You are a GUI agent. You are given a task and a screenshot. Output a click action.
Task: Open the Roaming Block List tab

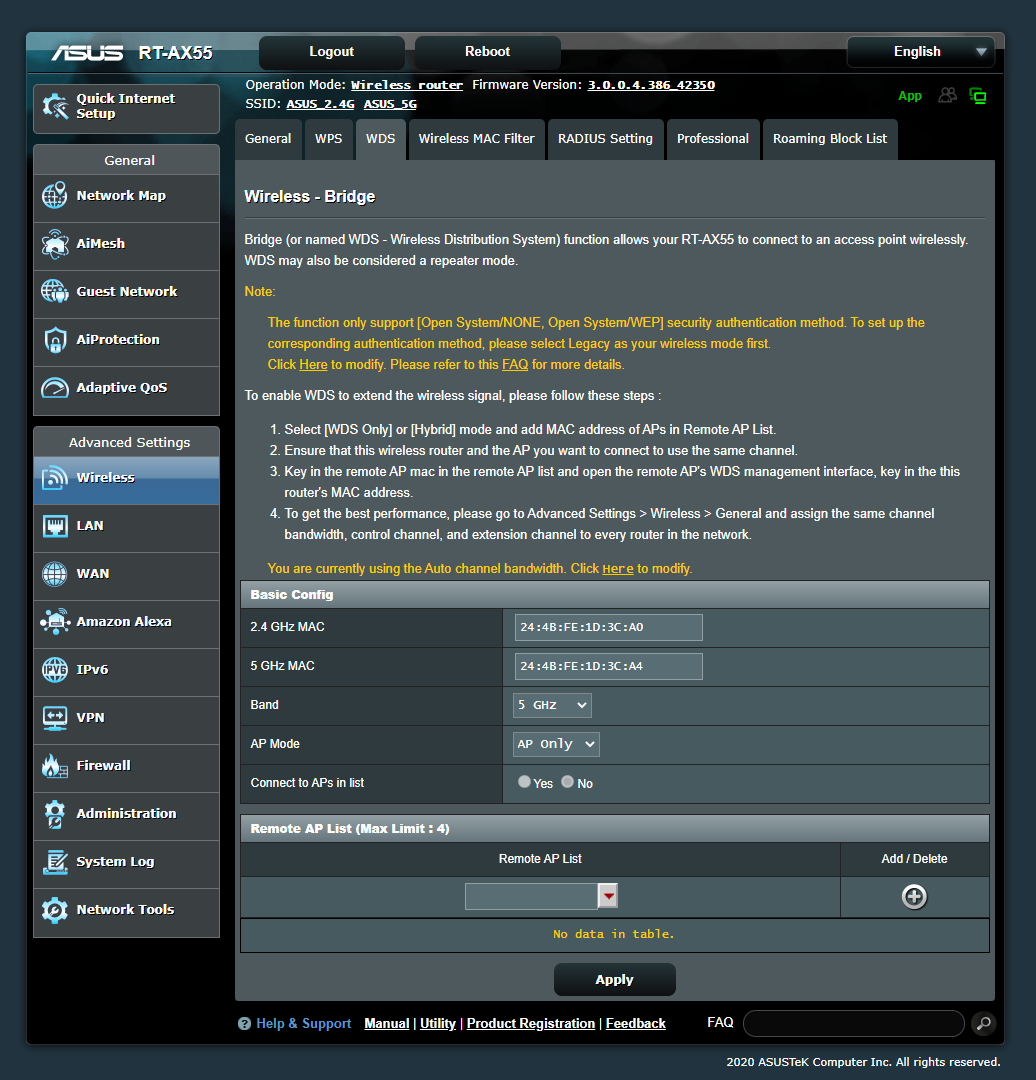[829, 139]
